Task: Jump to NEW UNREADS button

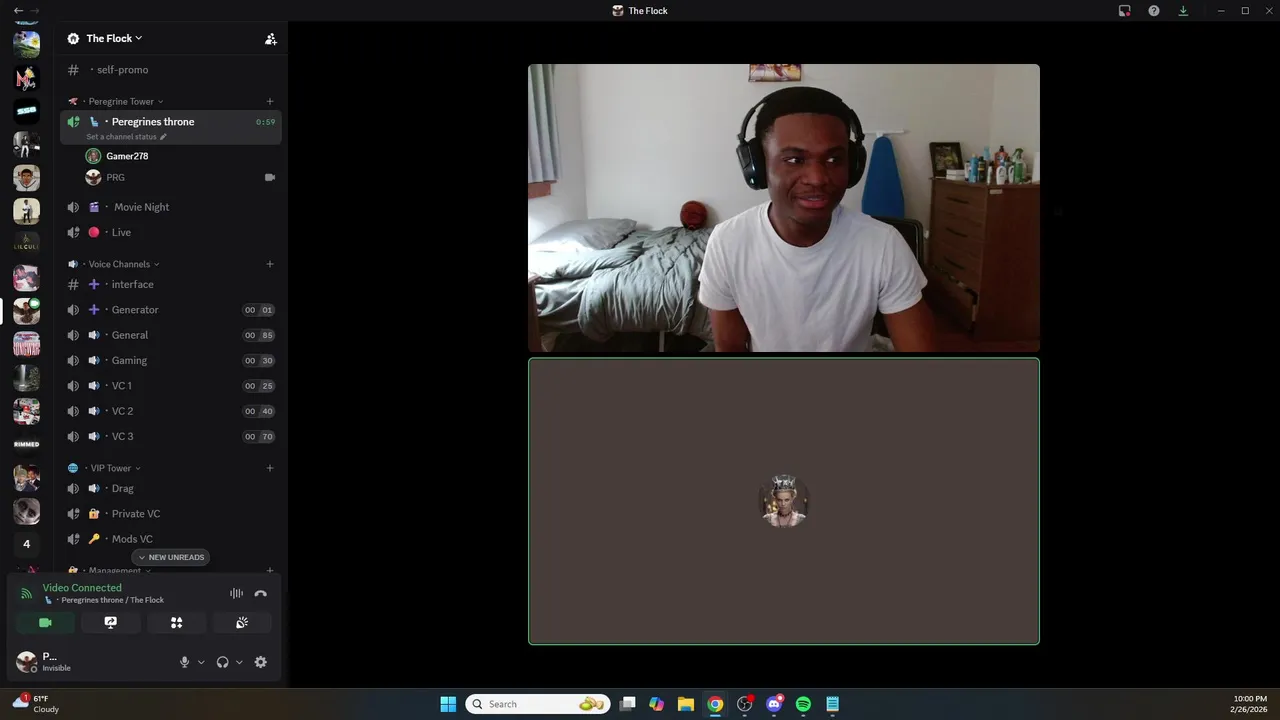Action: pyautogui.click(x=171, y=557)
